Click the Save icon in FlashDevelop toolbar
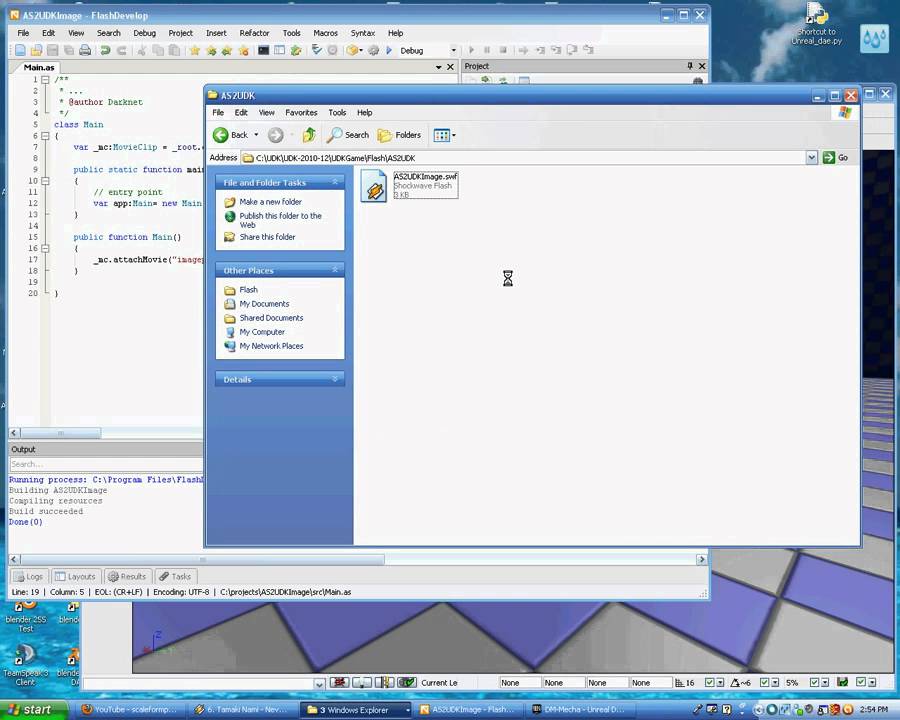 click(52, 51)
